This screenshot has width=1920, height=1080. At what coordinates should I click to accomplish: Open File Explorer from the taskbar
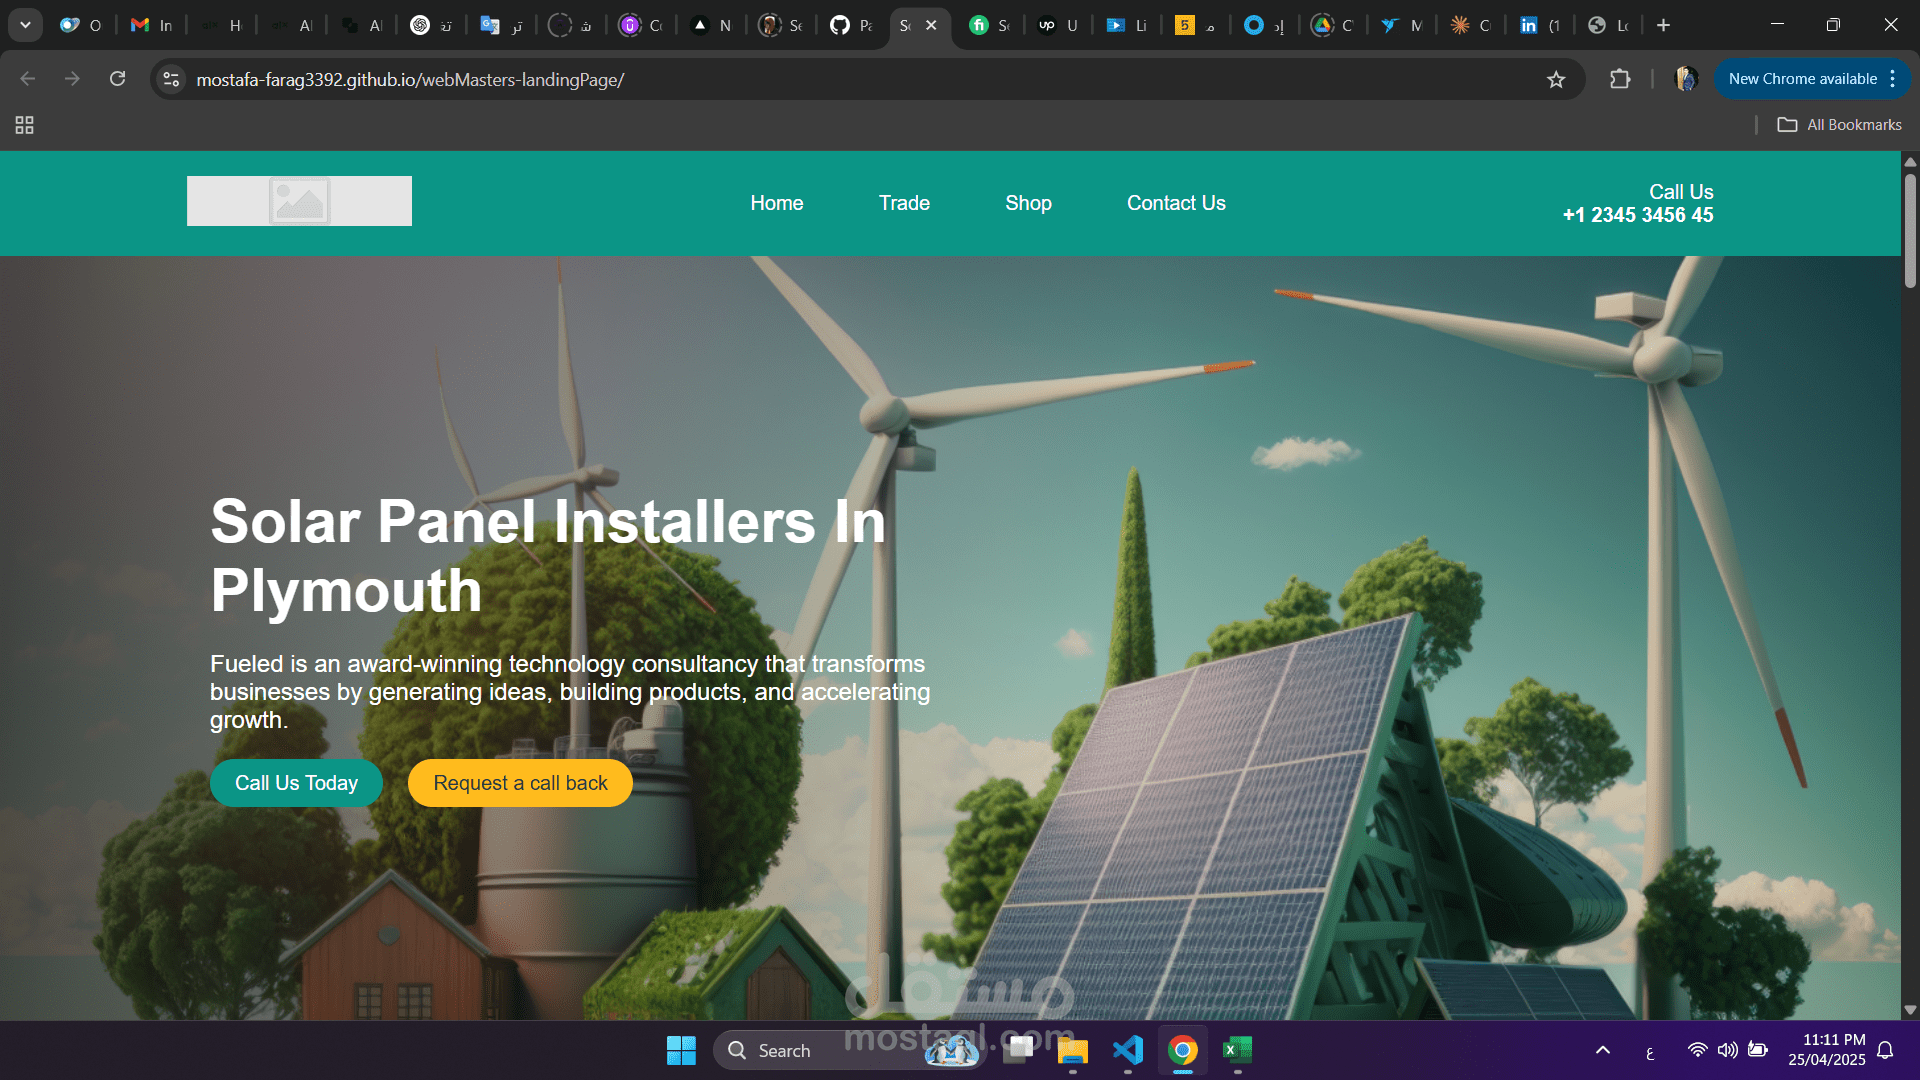(1074, 1050)
